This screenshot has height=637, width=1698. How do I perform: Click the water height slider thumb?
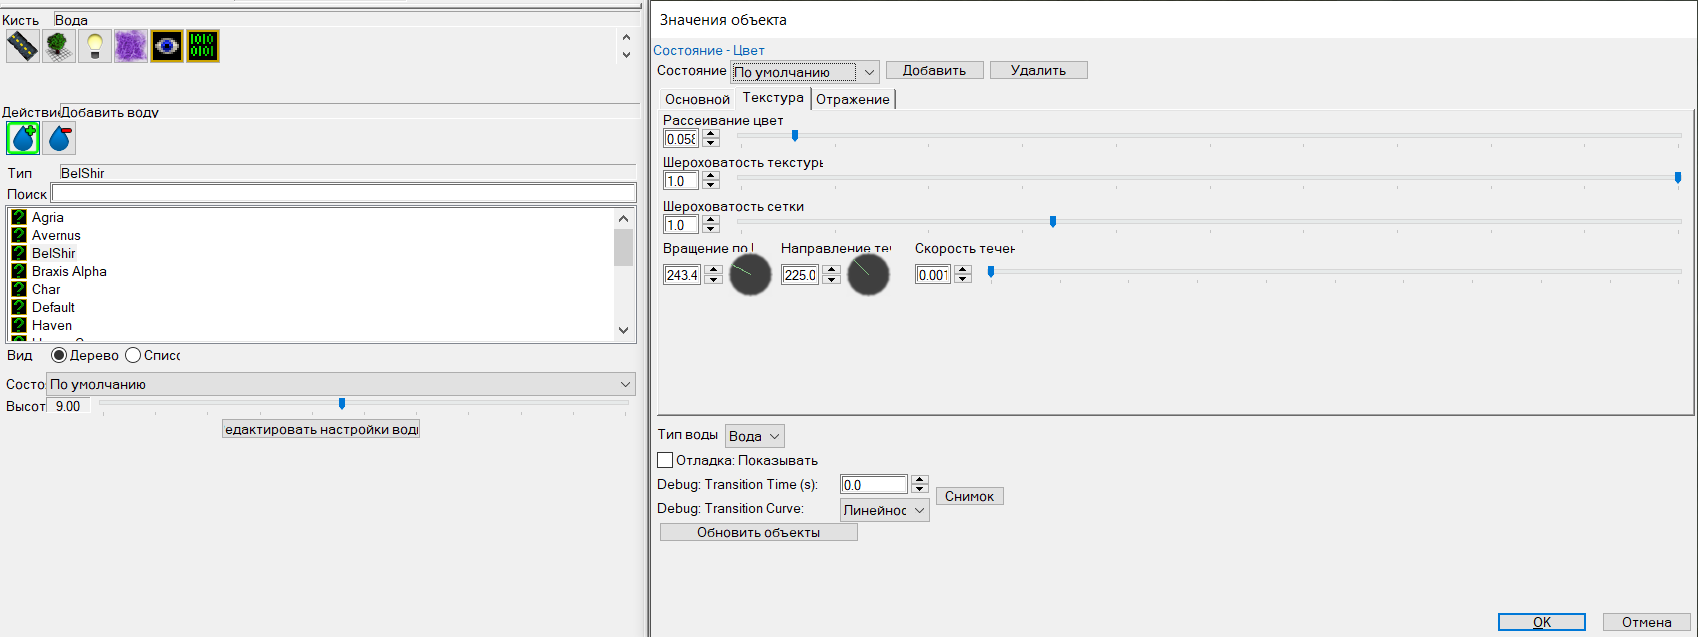pyautogui.click(x=342, y=403)
